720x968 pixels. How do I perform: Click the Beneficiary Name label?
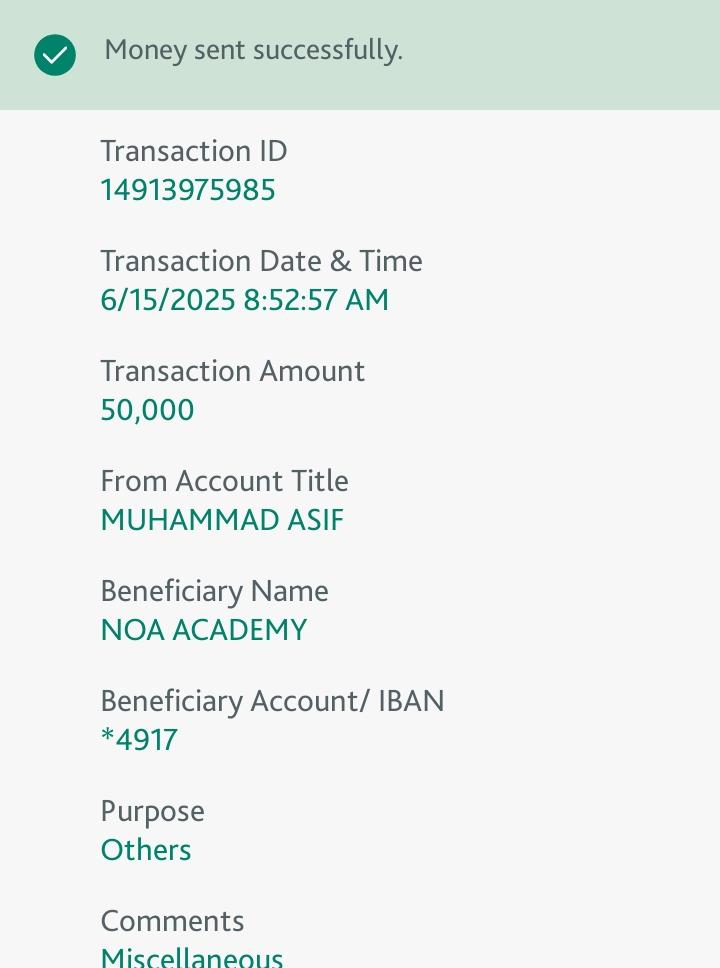coord(214,591)
